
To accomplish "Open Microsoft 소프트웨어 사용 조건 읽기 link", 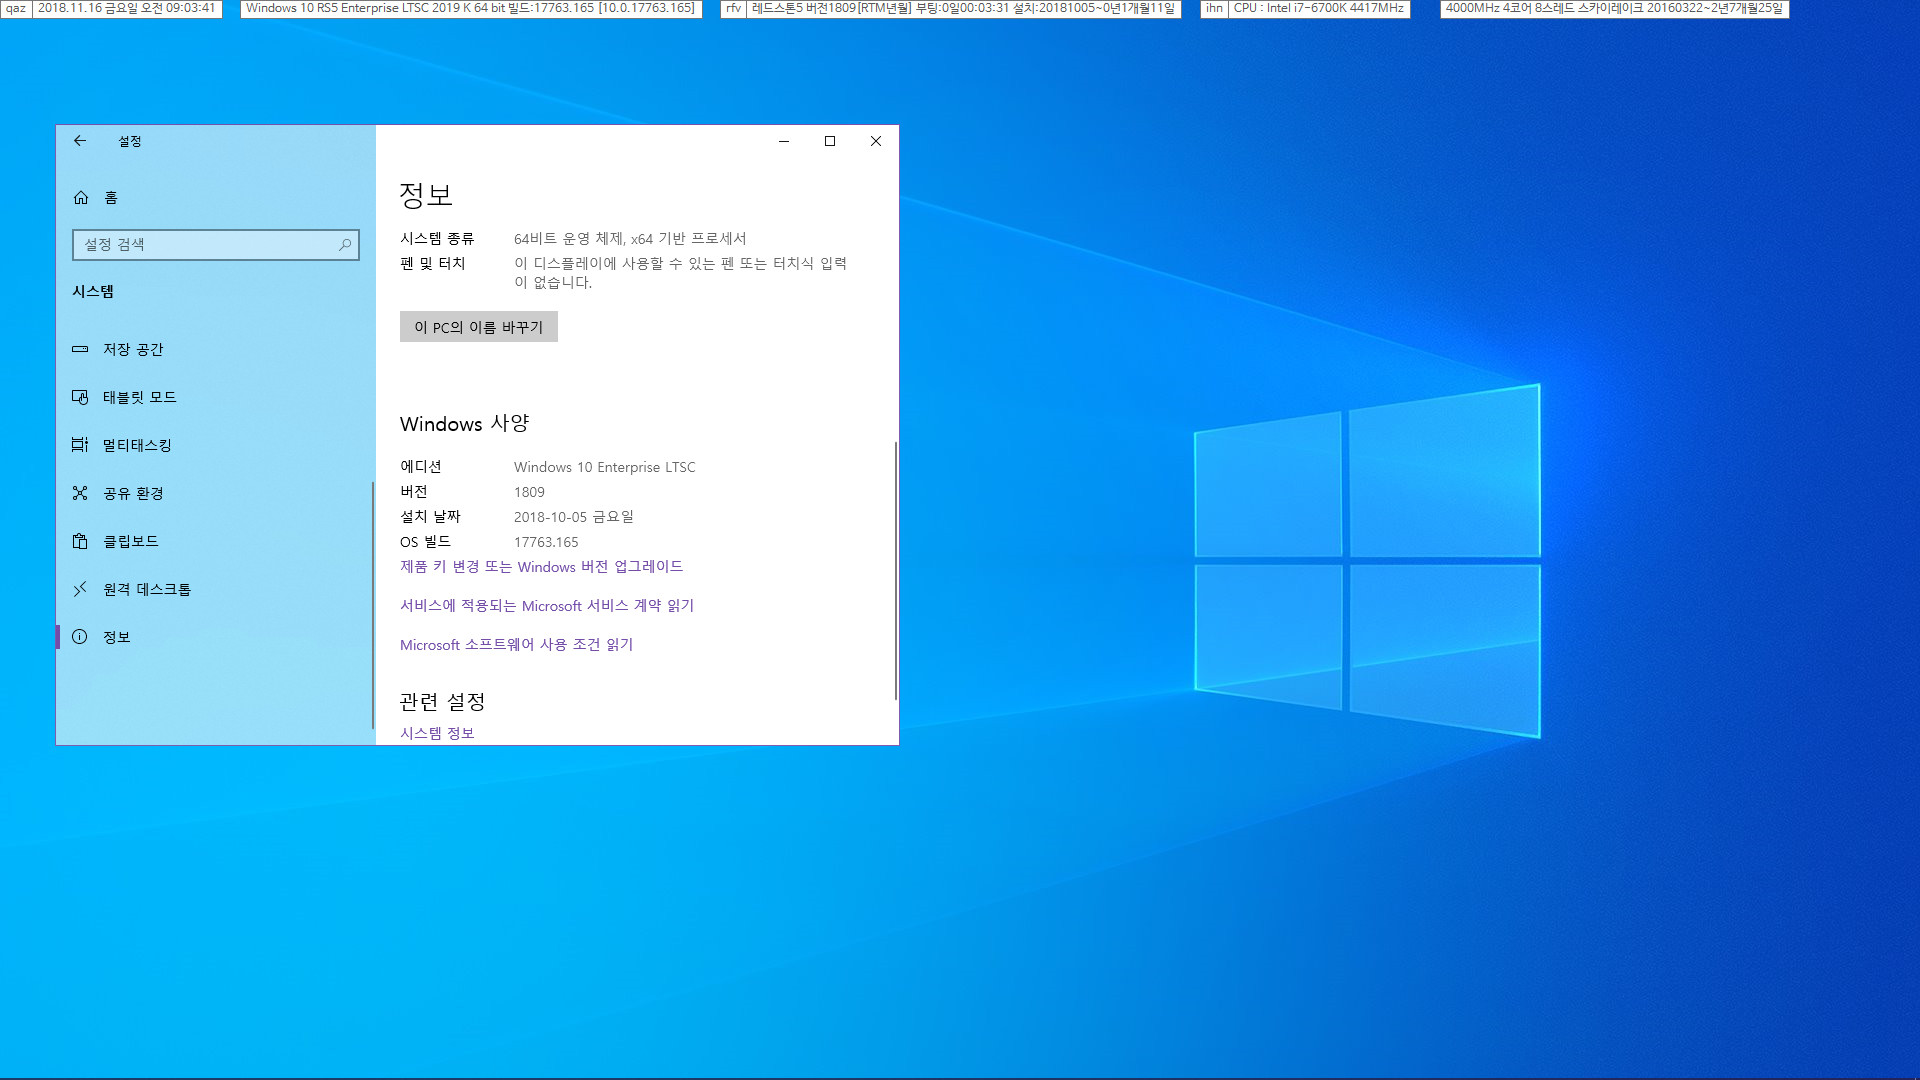I will pos(516,645).
